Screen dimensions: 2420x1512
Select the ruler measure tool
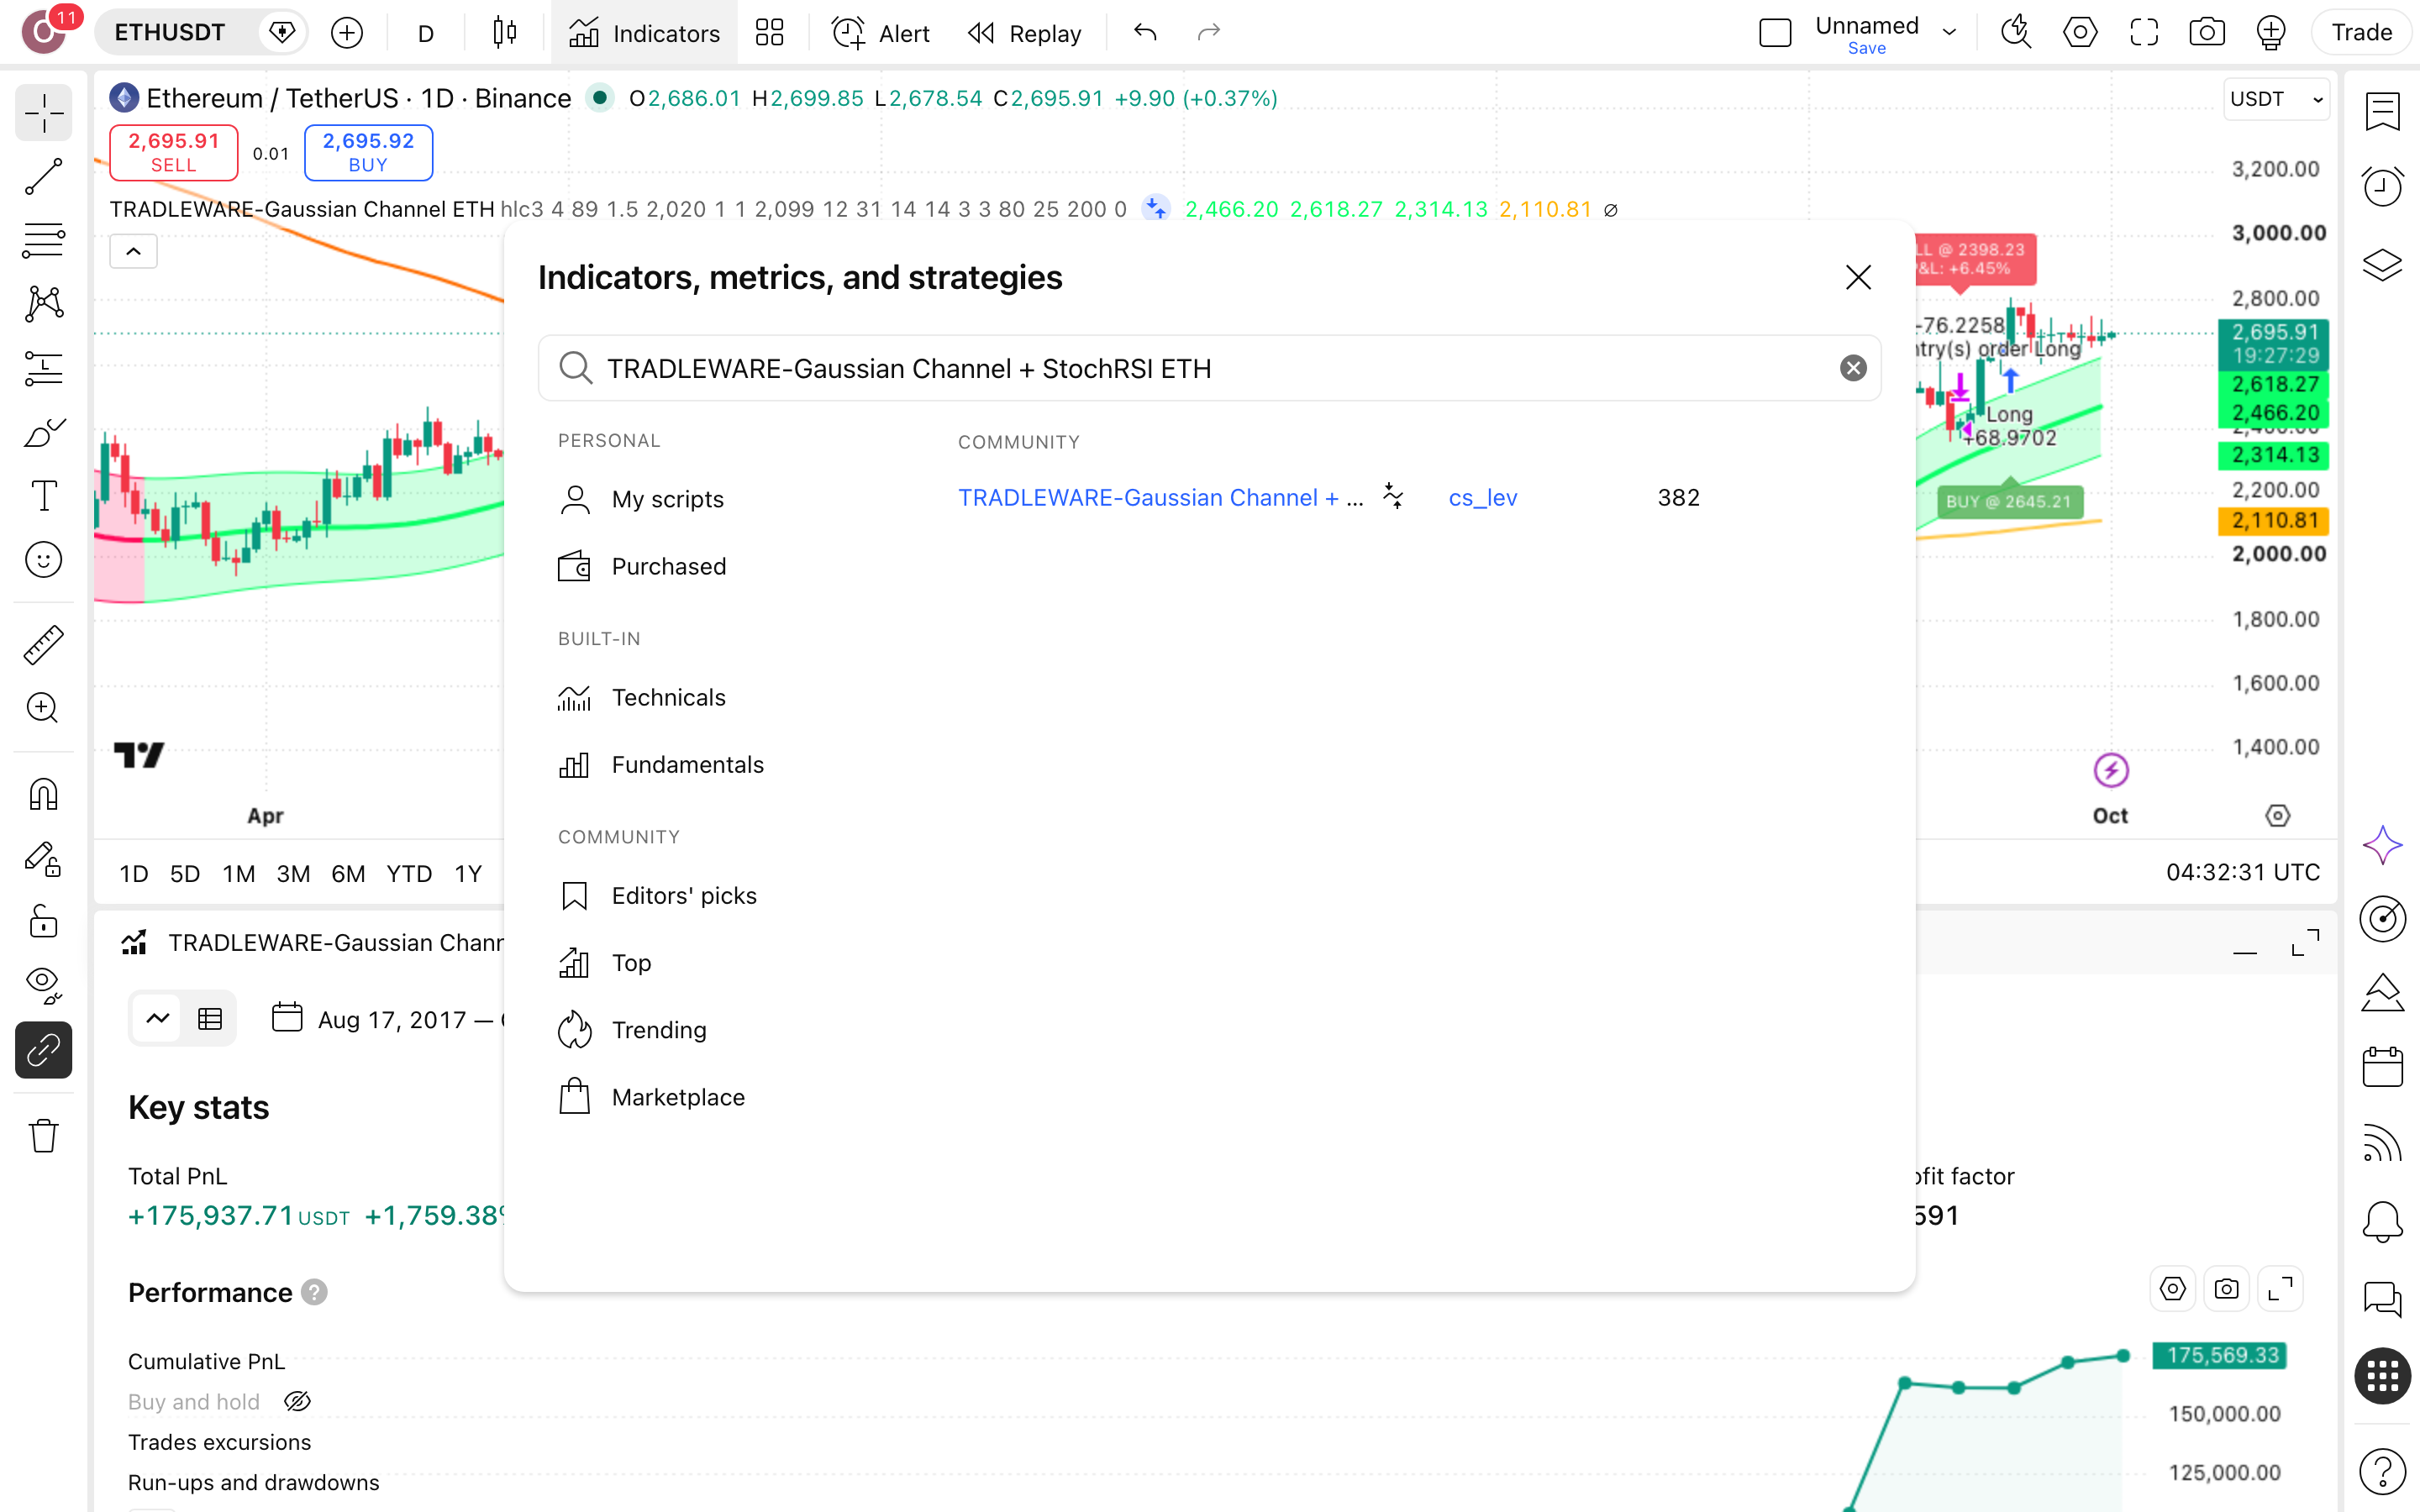click(x=43, y=645)
